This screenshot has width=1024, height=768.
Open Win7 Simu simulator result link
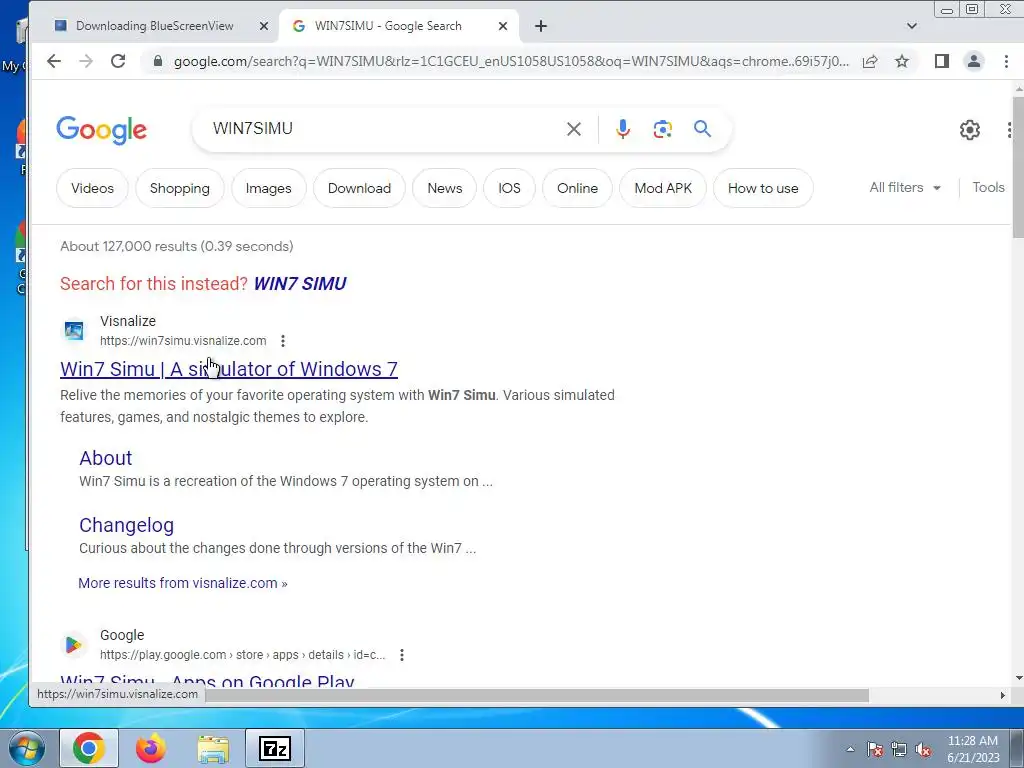(229, 369)
